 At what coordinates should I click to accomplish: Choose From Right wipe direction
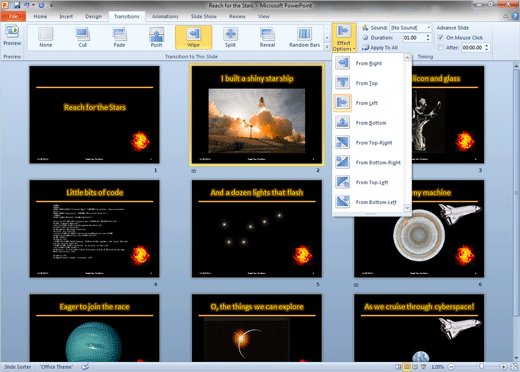(368, 63)
